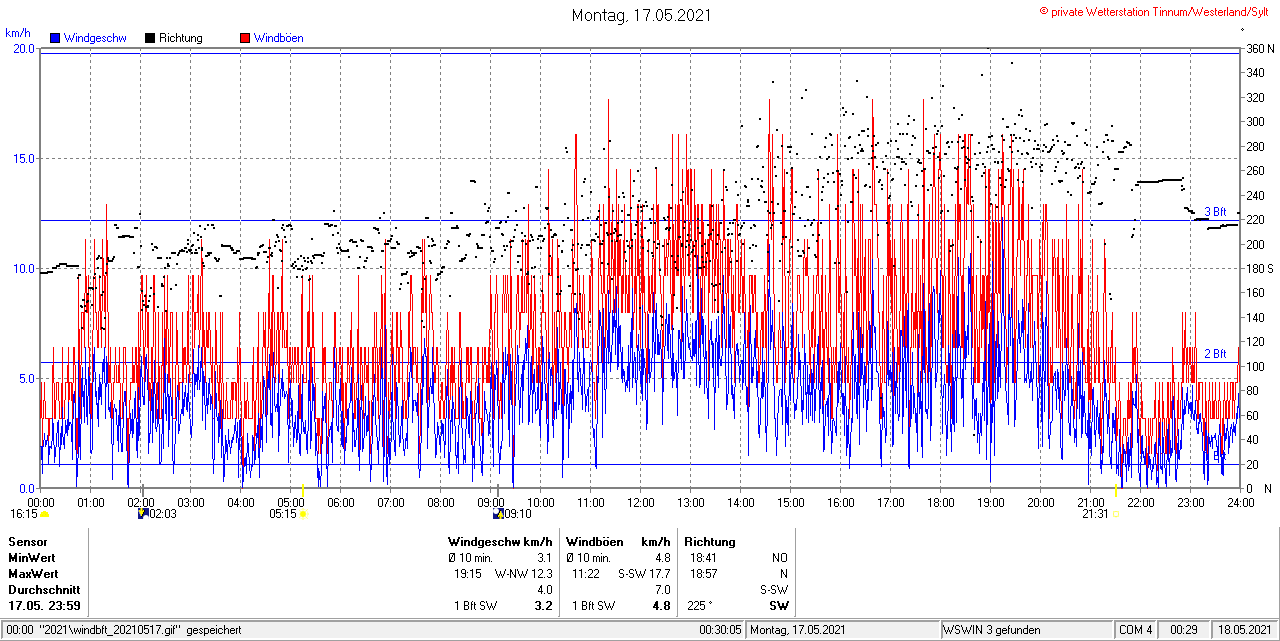Click the MinWert row header
This screenshot has height=641, width=1280.
tap(32, 558)
